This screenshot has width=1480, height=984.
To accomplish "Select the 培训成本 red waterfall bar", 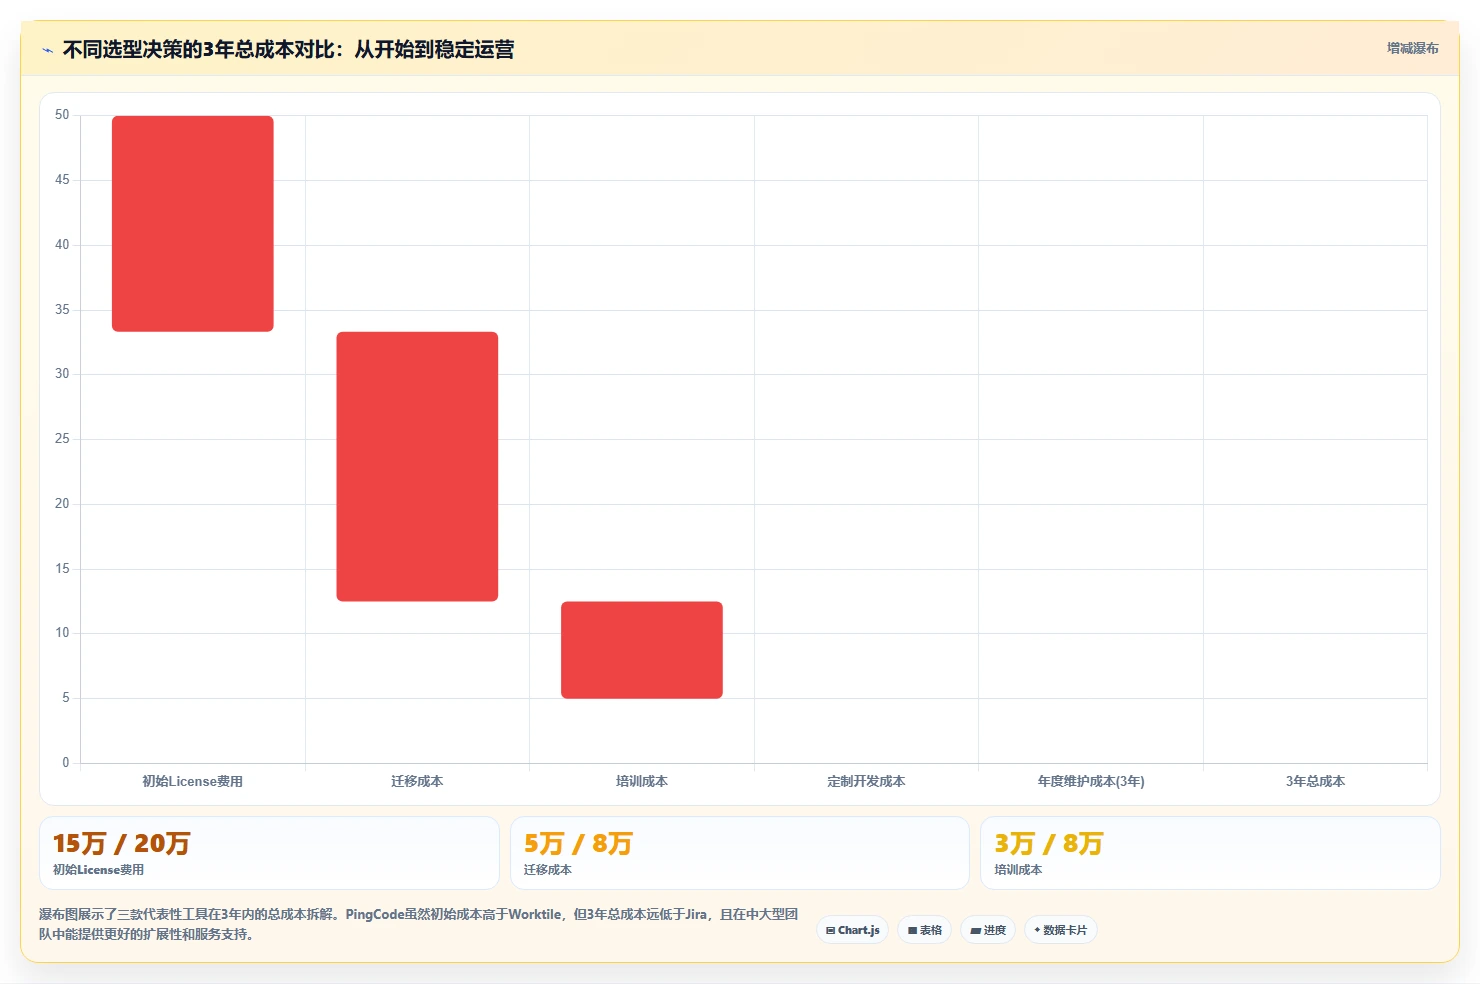I will (642, 650).
